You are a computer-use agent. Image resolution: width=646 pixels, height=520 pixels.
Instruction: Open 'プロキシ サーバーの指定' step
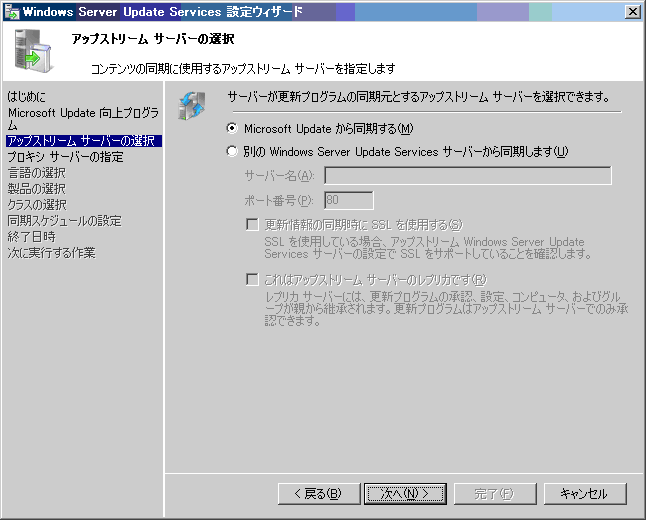click(x=66, y=157)
